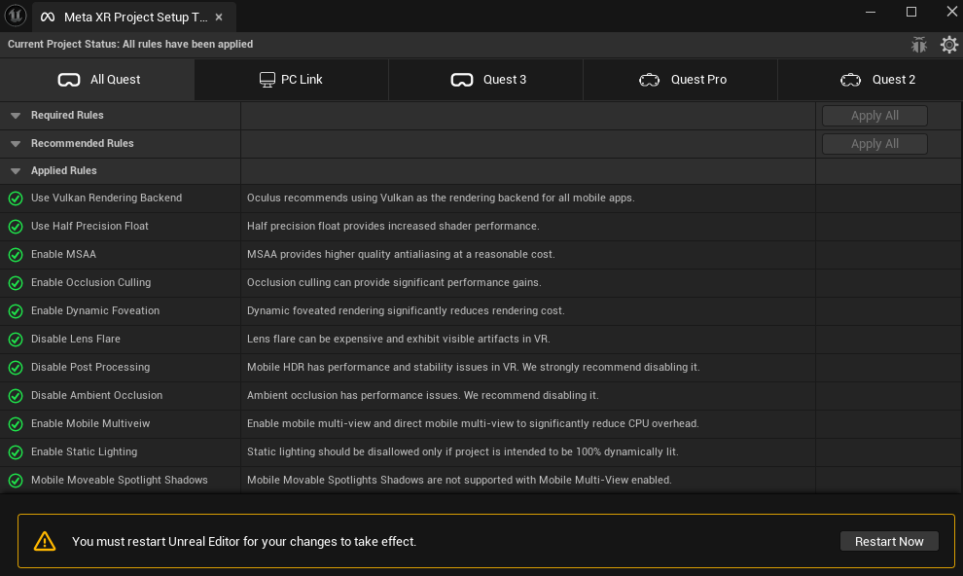Collapse the Applied Rules section

16,171
